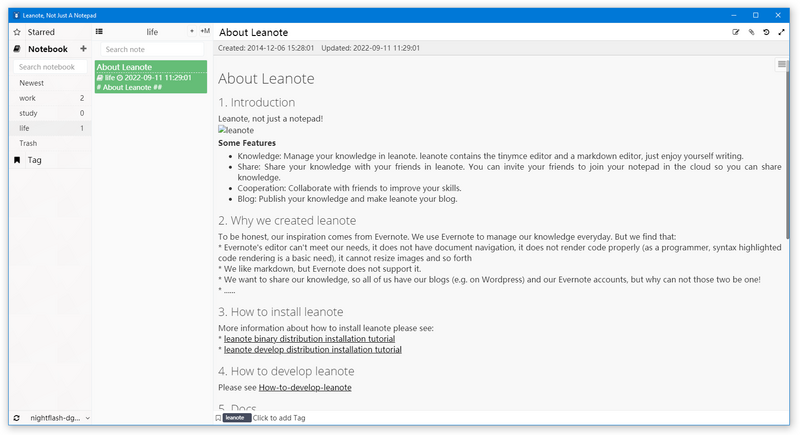800x435 pixels.
Task: Select the life notebook in sidebar
Action: tap(50, 128)
